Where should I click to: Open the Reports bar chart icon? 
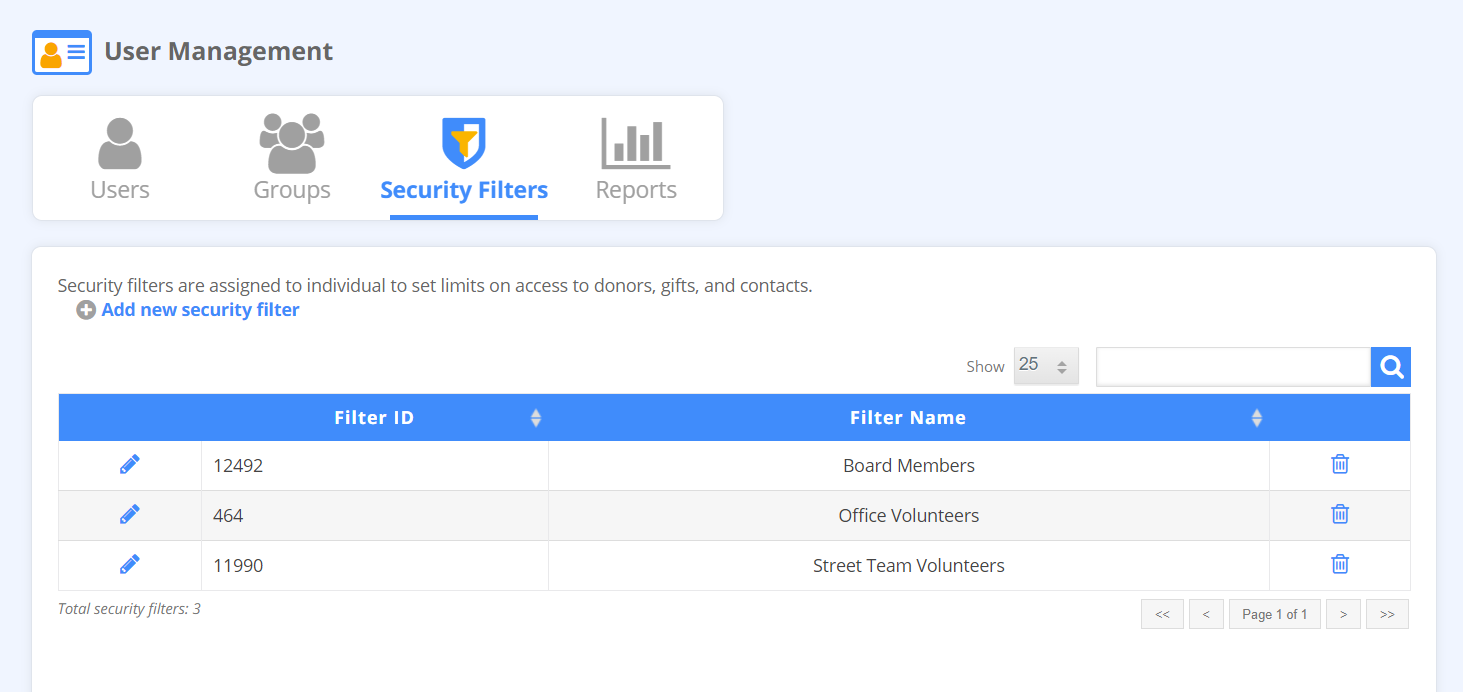pos(636,143)
